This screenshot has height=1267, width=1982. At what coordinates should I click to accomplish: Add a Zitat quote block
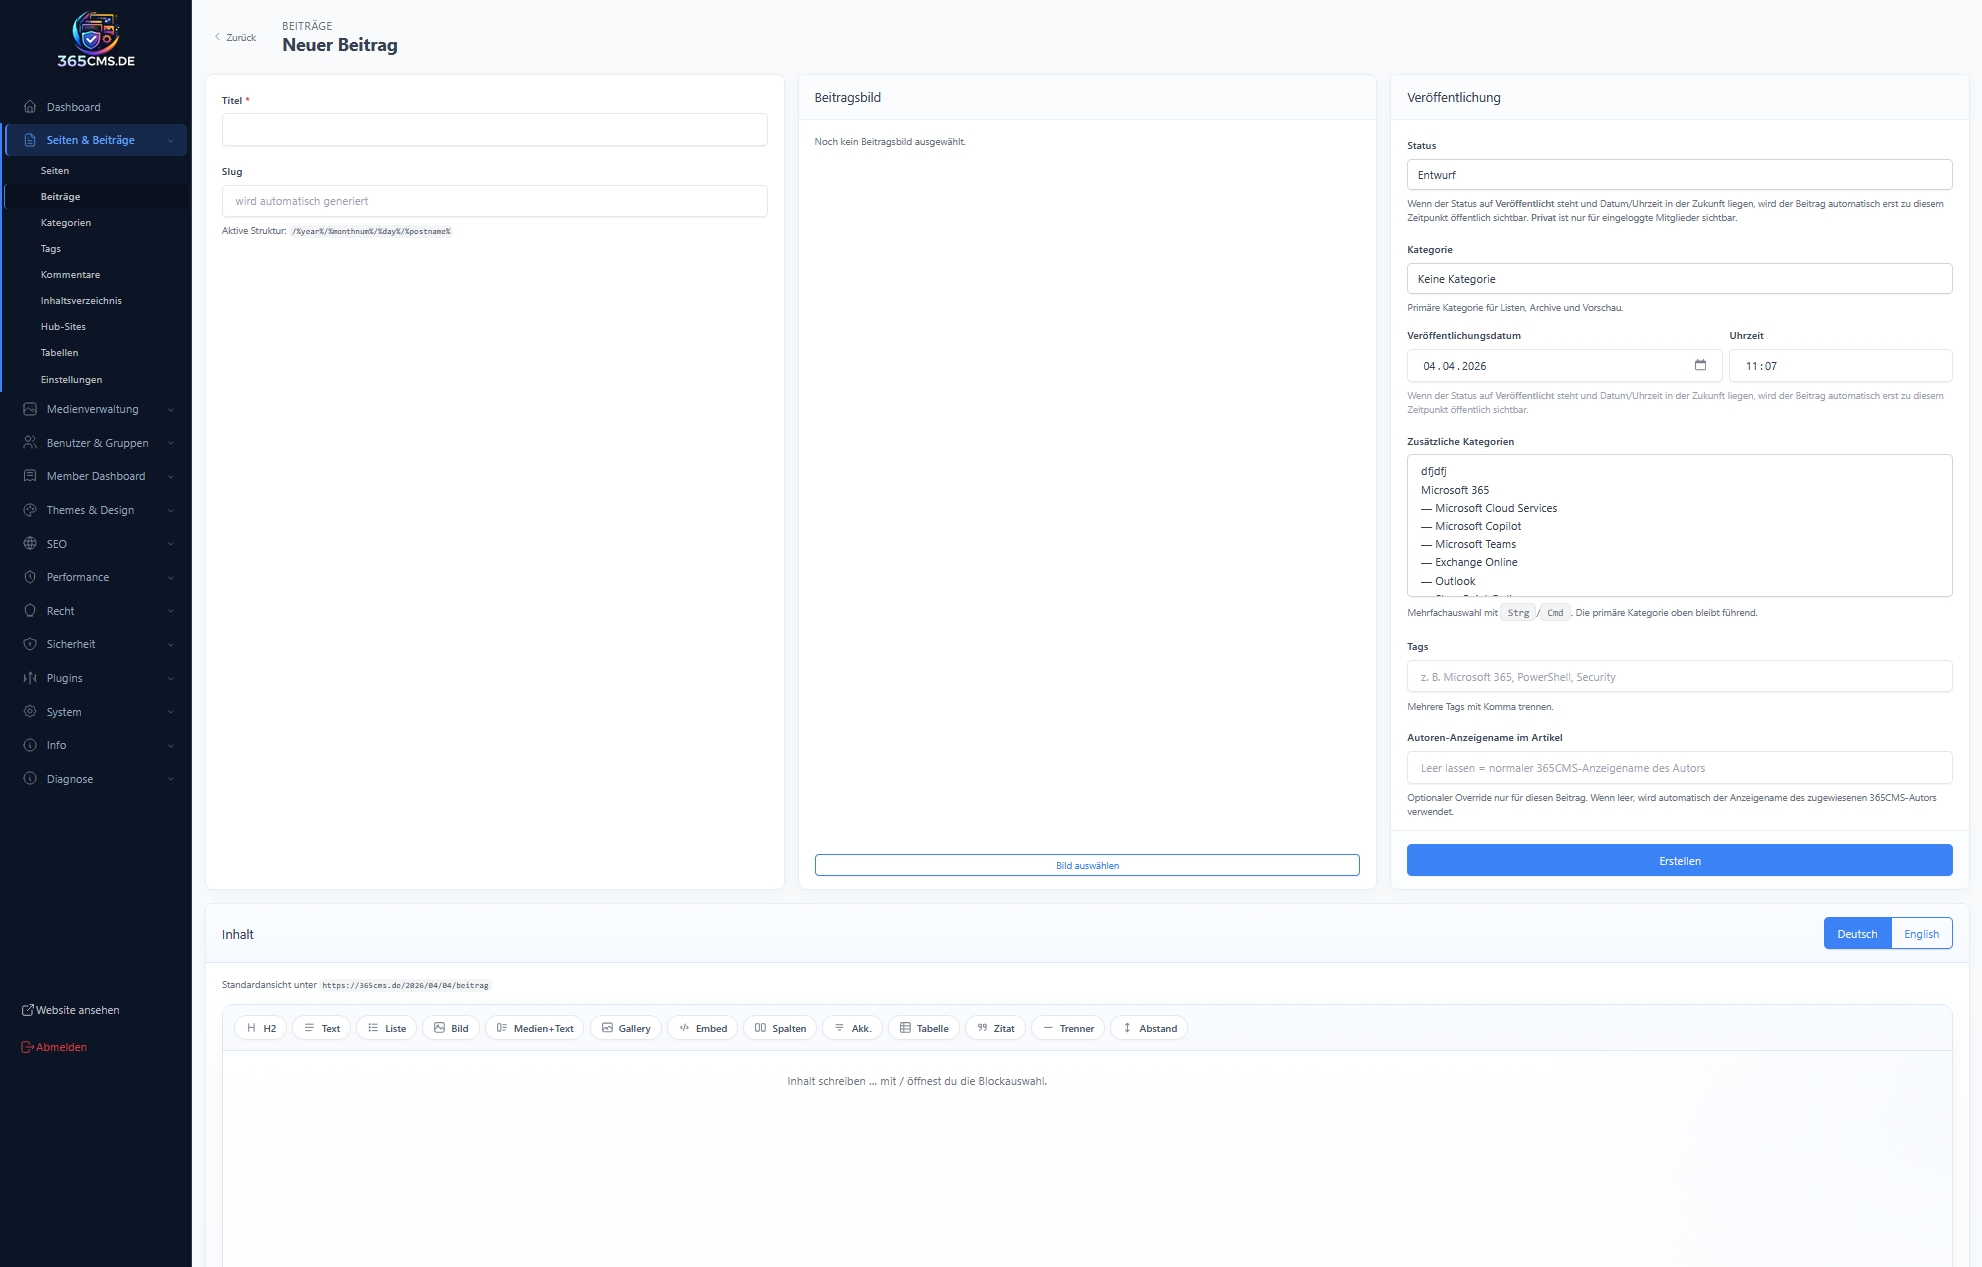[x=995, y=1028]
